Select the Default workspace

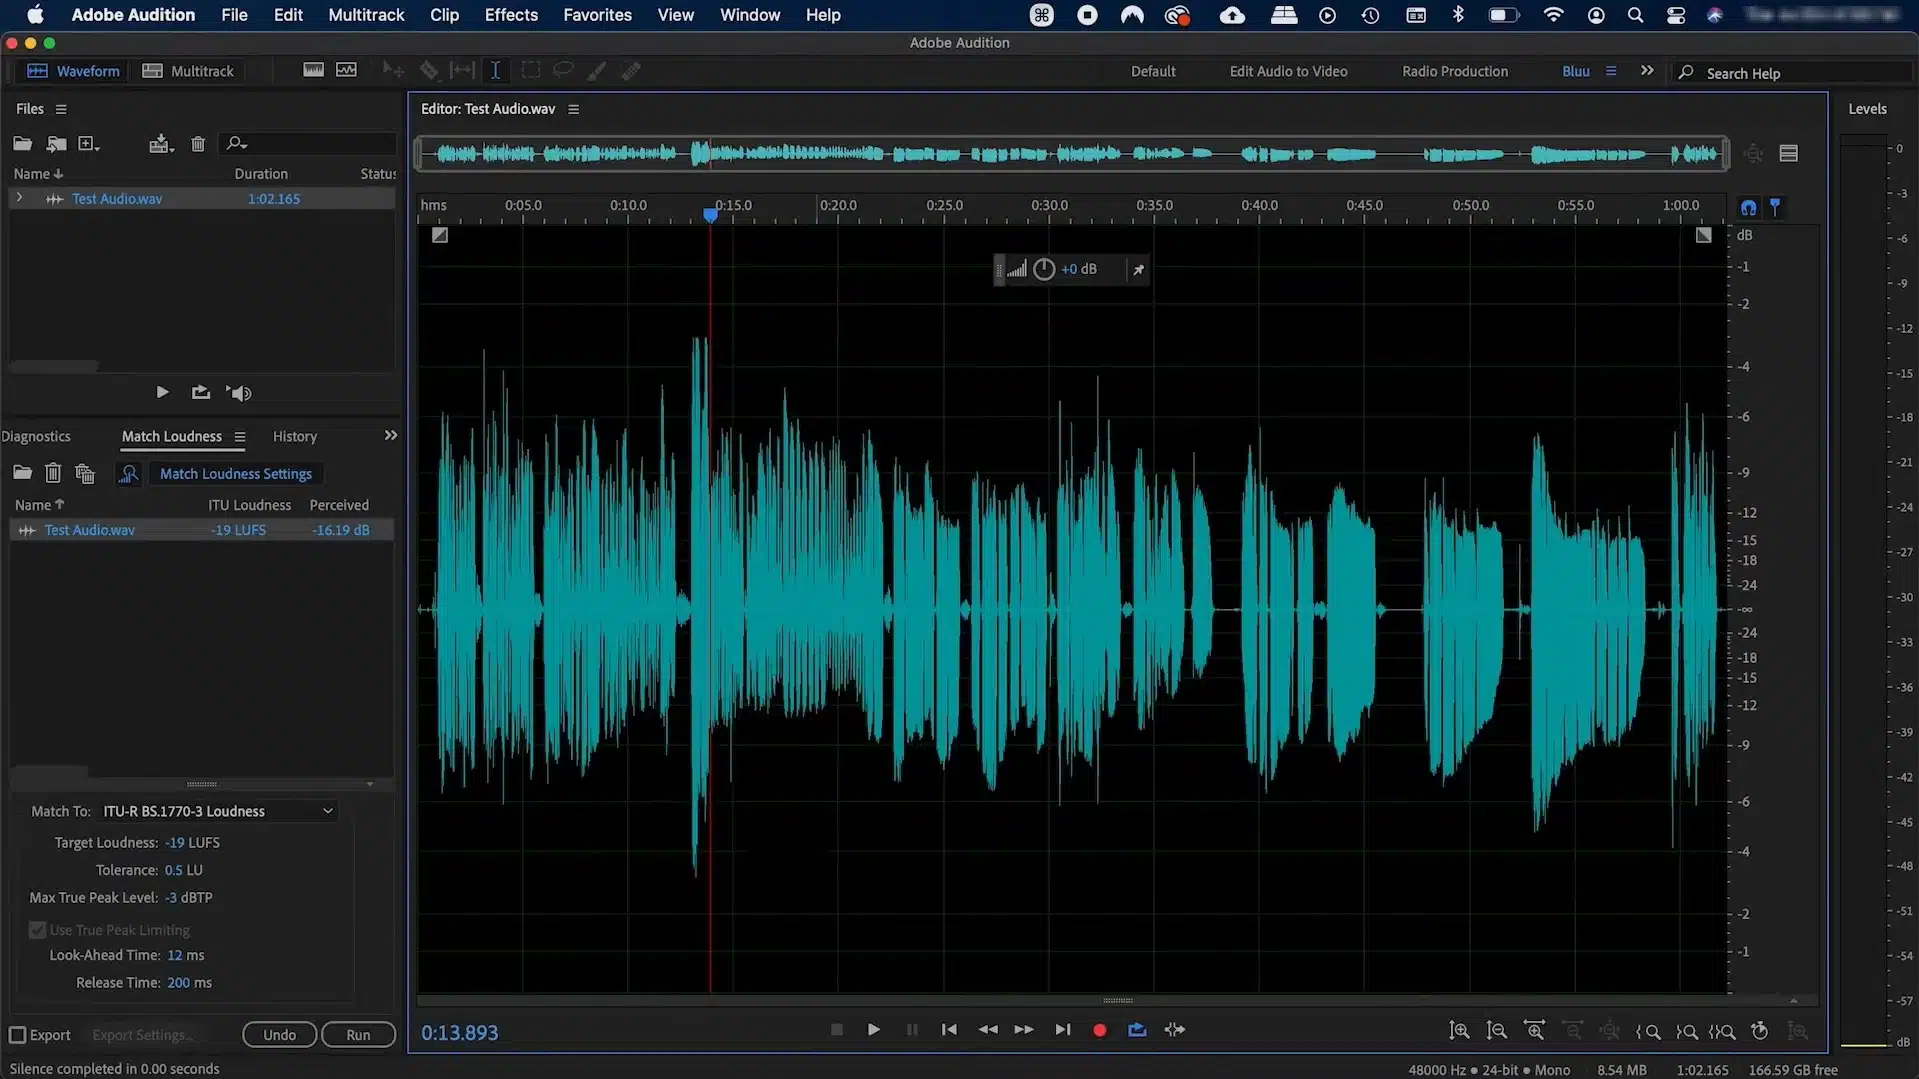1153,71
